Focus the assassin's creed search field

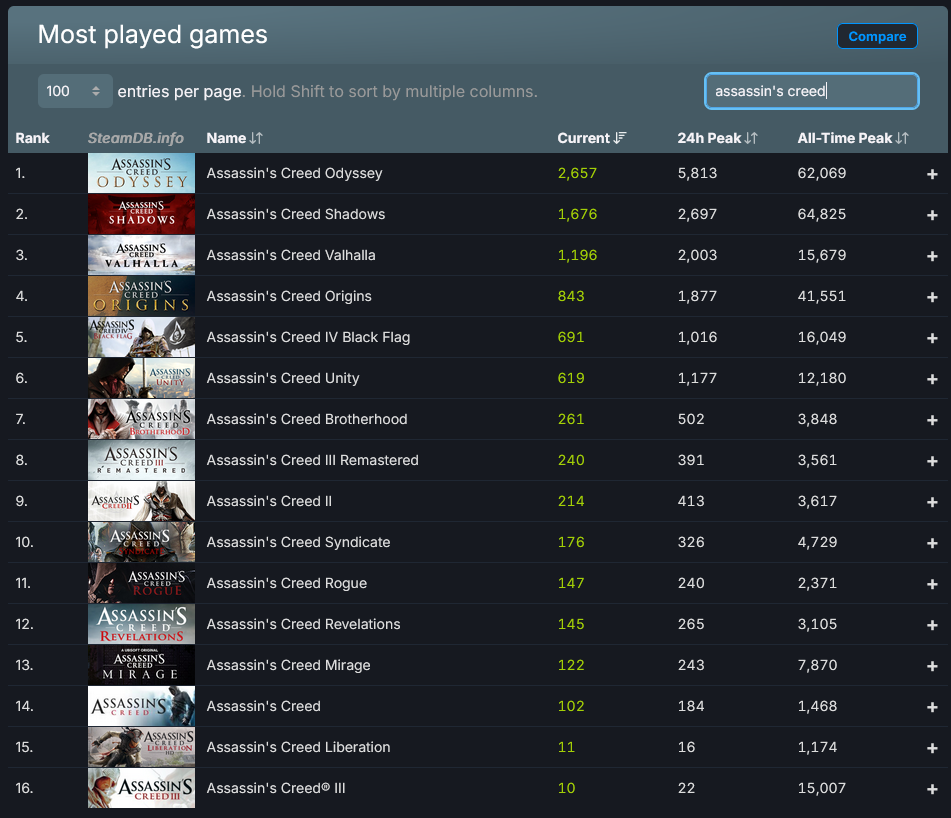(x=812, y=91)
